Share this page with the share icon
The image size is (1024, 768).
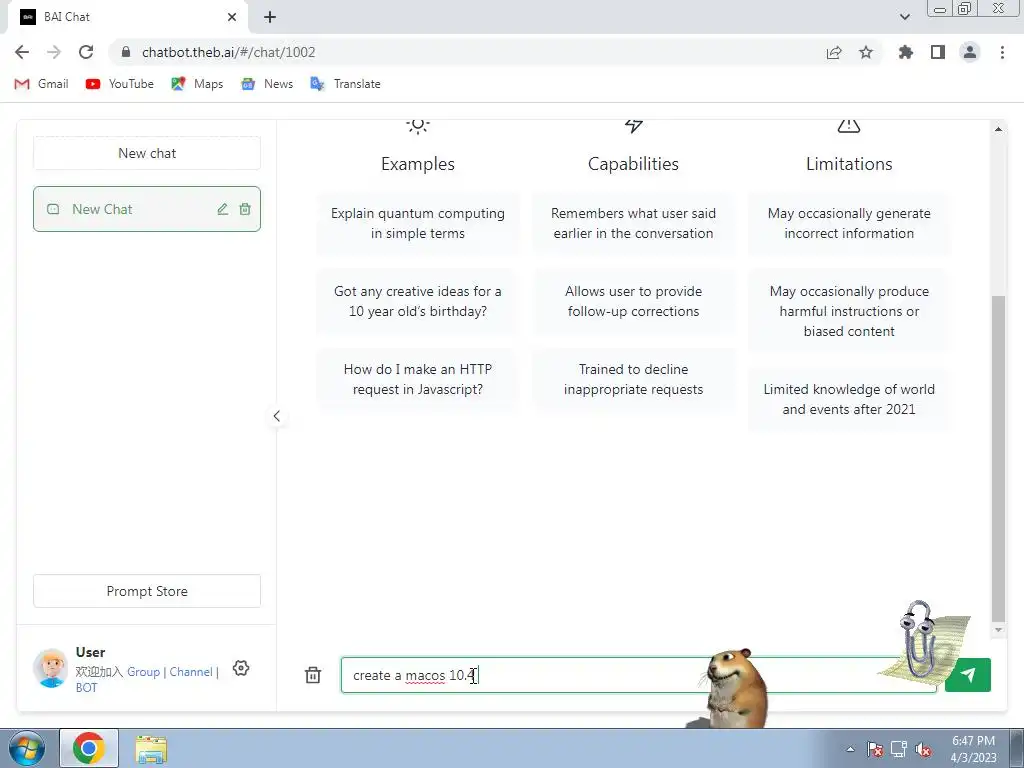pos(834,52)
